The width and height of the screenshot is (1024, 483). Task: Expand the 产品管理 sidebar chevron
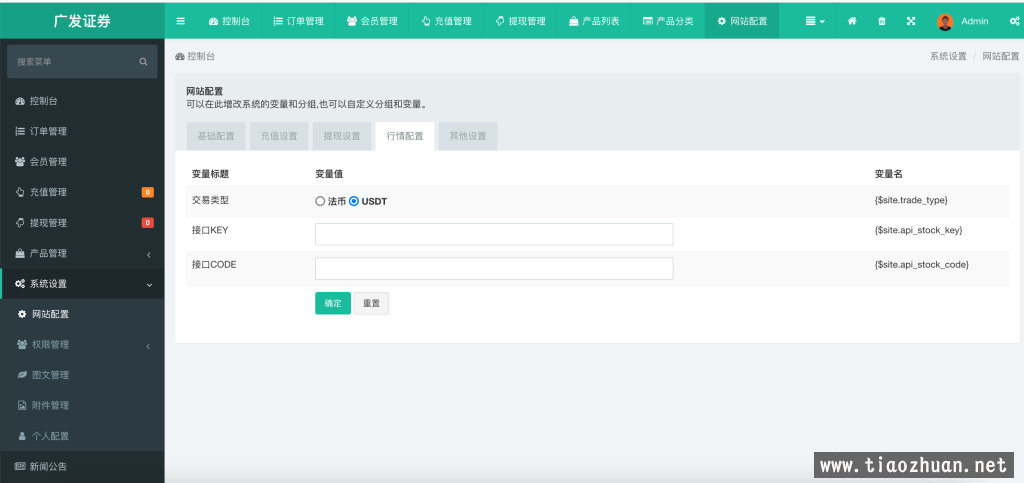149,254
